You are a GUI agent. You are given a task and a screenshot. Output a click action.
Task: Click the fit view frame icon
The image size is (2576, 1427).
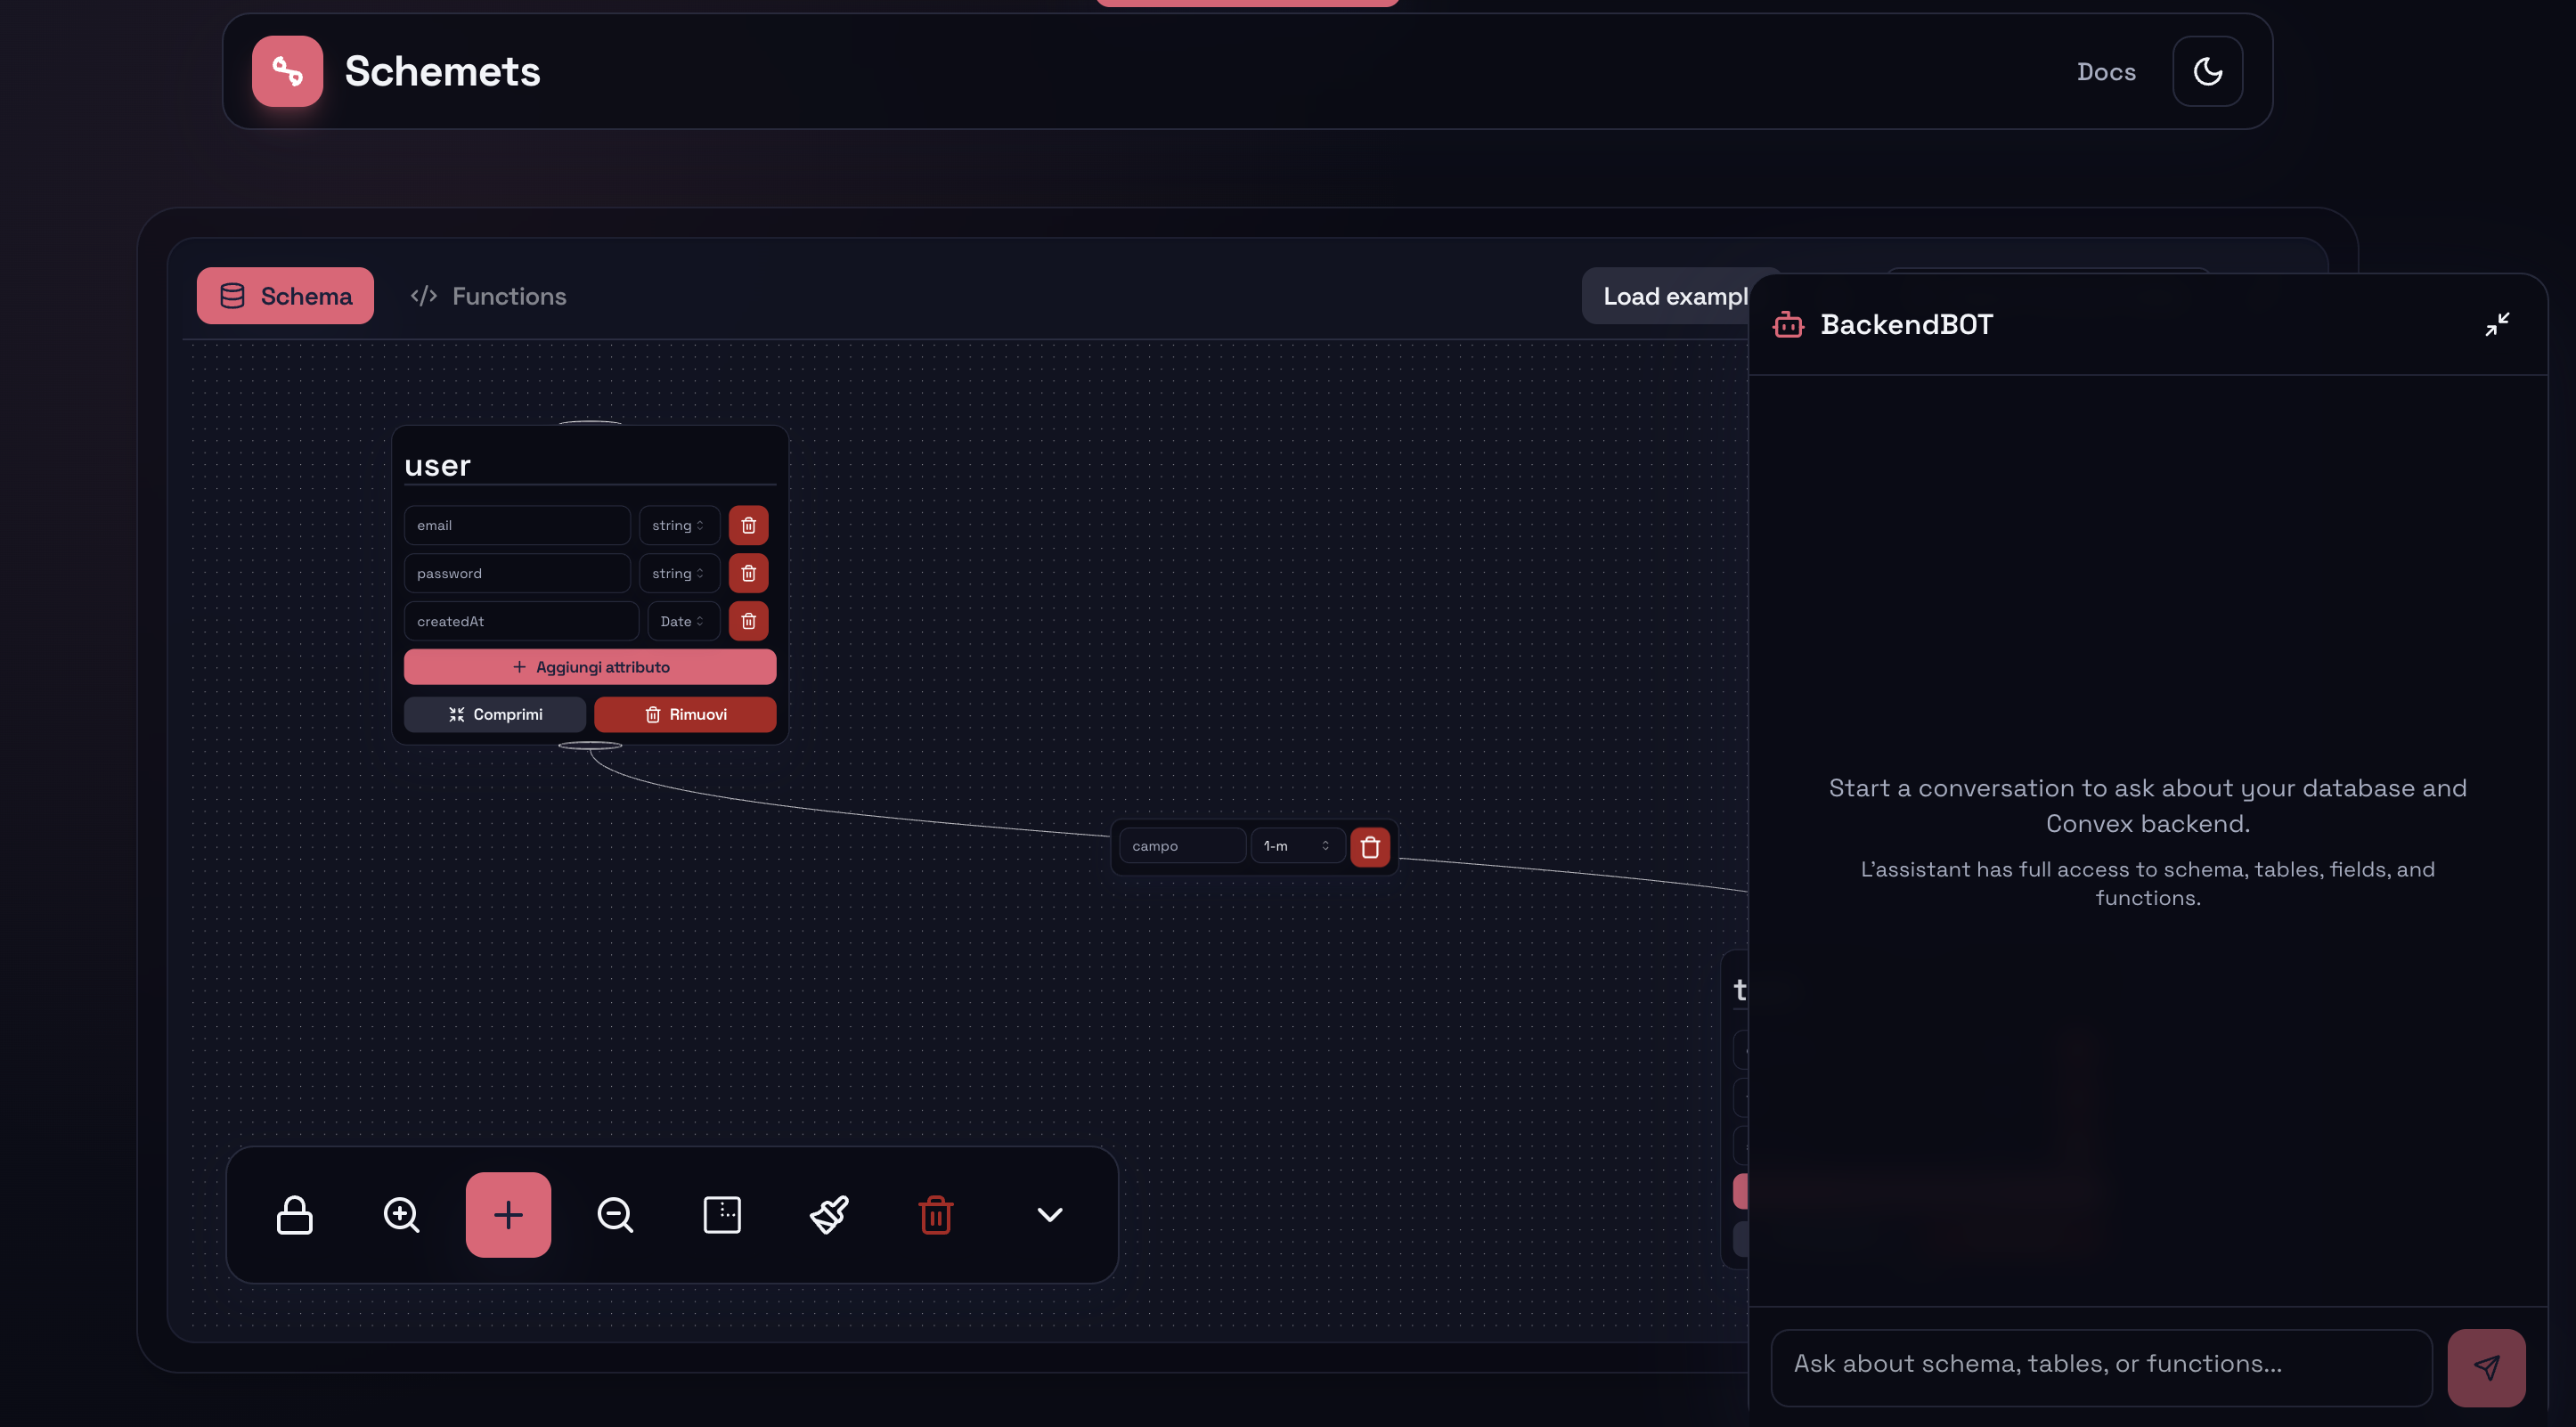coord(722,1215)
